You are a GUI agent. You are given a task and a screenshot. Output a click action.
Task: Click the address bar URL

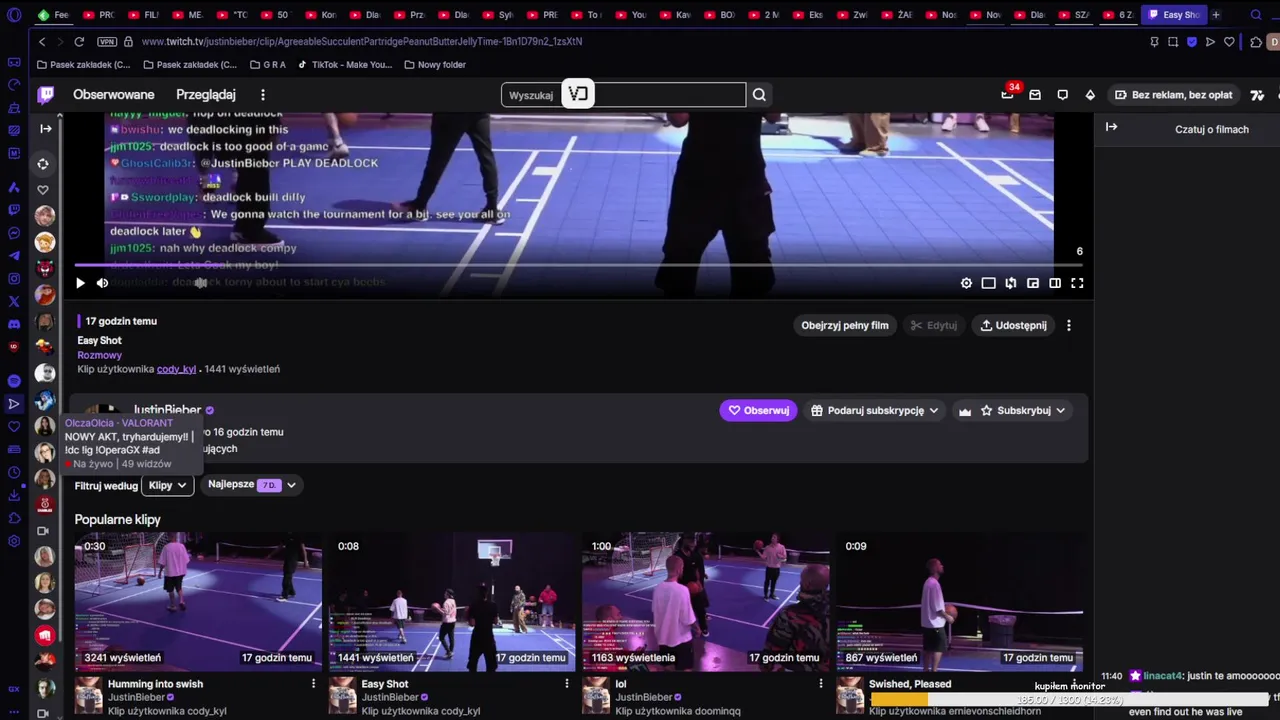[362, 42]
